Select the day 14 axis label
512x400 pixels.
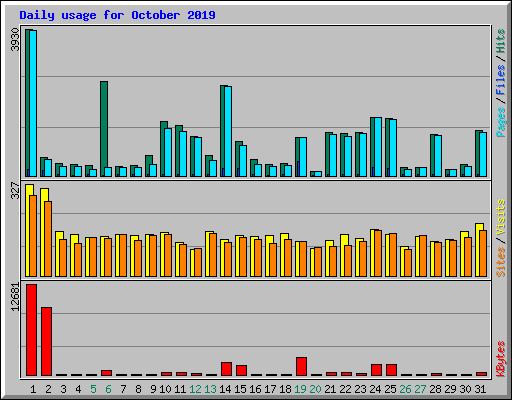click(x=225, y=389)
